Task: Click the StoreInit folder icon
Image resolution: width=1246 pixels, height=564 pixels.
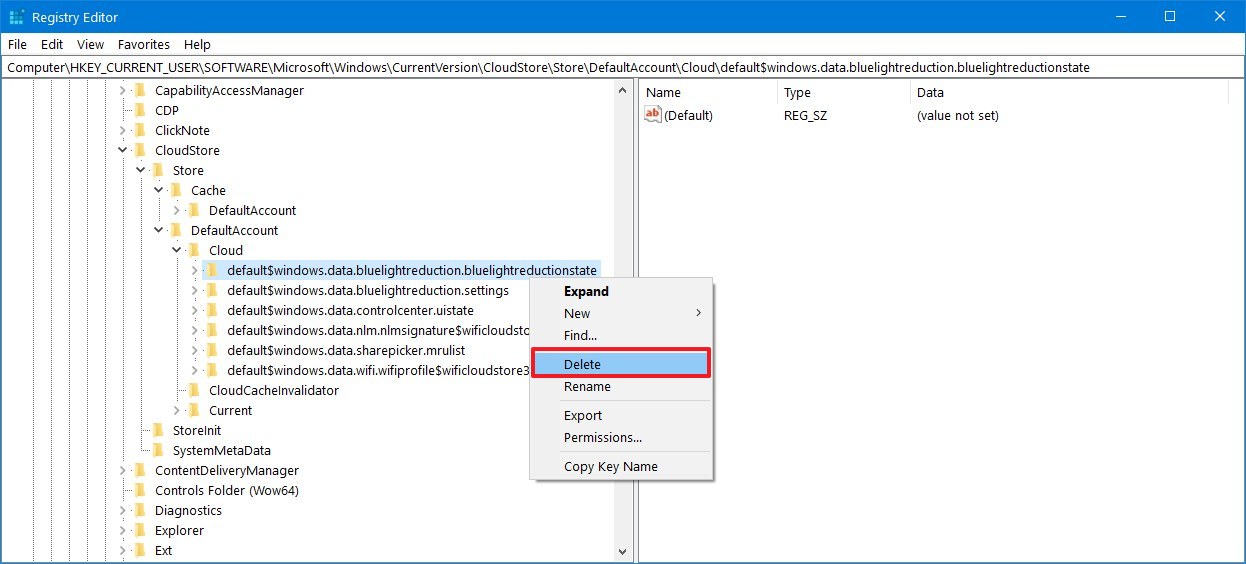Action: (x=158, y=430)
